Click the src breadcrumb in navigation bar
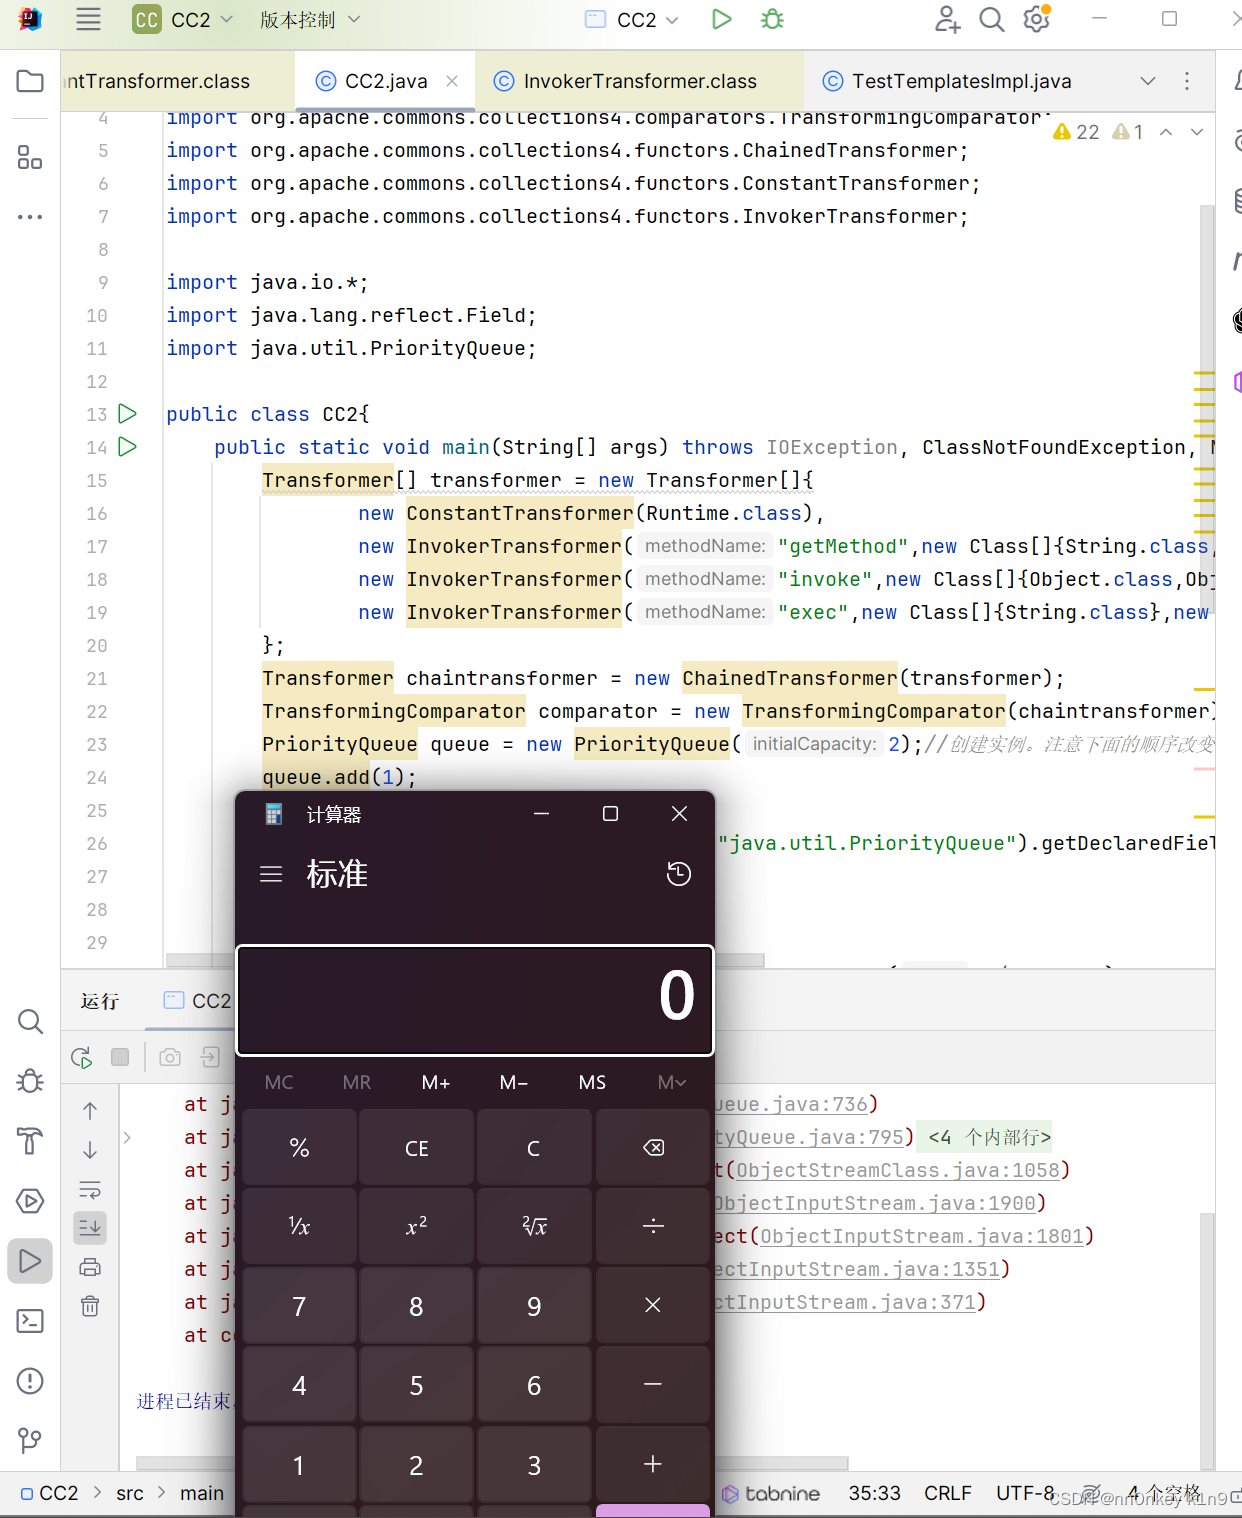The height and width of the screenshot is (1518, 1242). 130,1493
